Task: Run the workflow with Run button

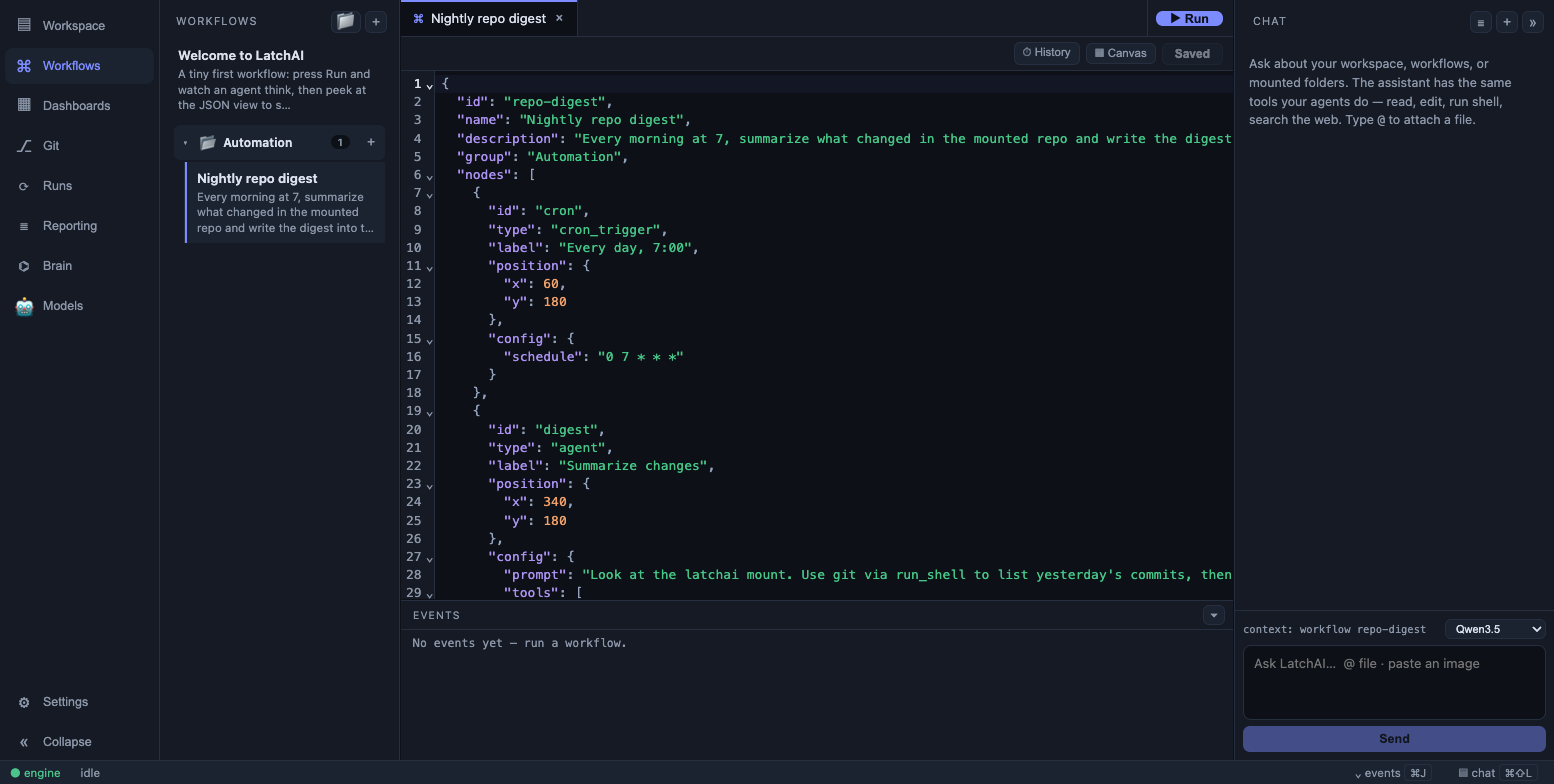Action: pos(1189,18)
